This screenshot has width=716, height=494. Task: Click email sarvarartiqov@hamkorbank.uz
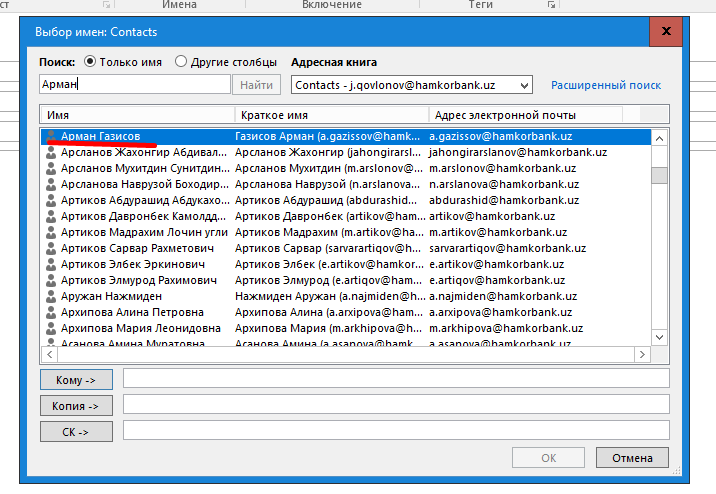tap(507, 248)
